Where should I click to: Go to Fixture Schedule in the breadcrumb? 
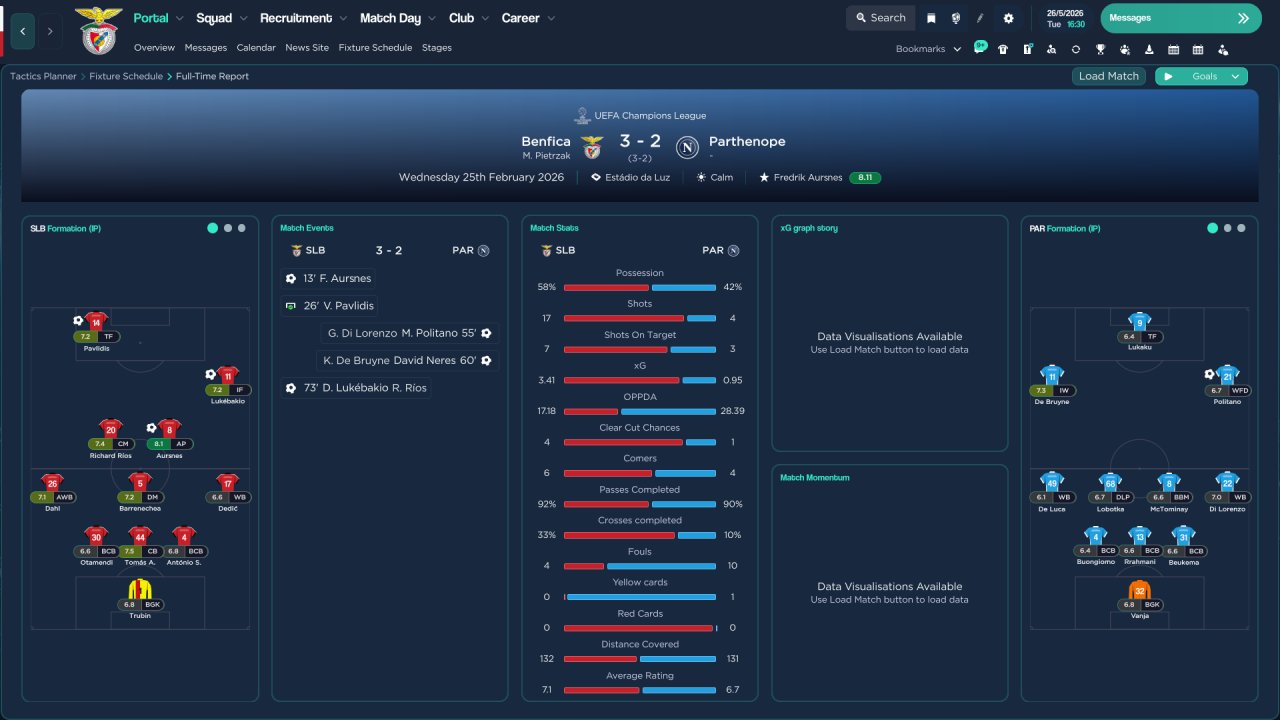coord(127,76)
